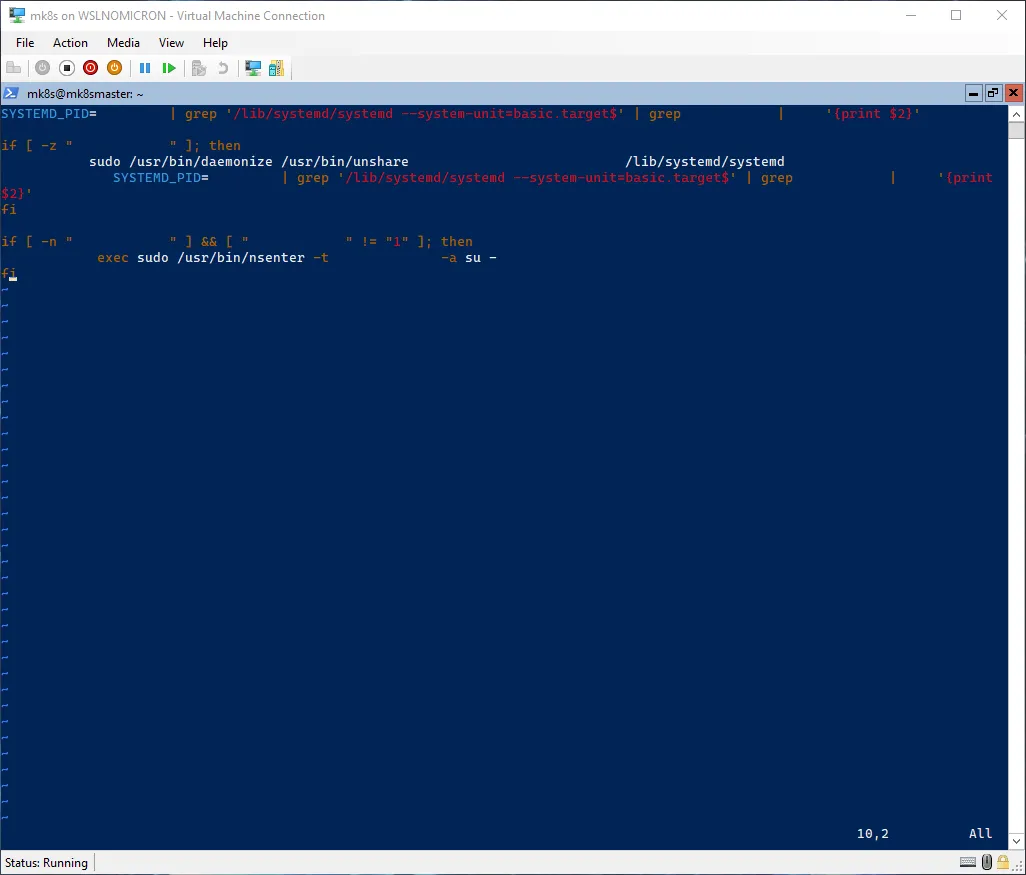This screenshot has width=1026, height=875.
Task: Click the Share/USB resources toolbar icon
Action: (276, 68)
